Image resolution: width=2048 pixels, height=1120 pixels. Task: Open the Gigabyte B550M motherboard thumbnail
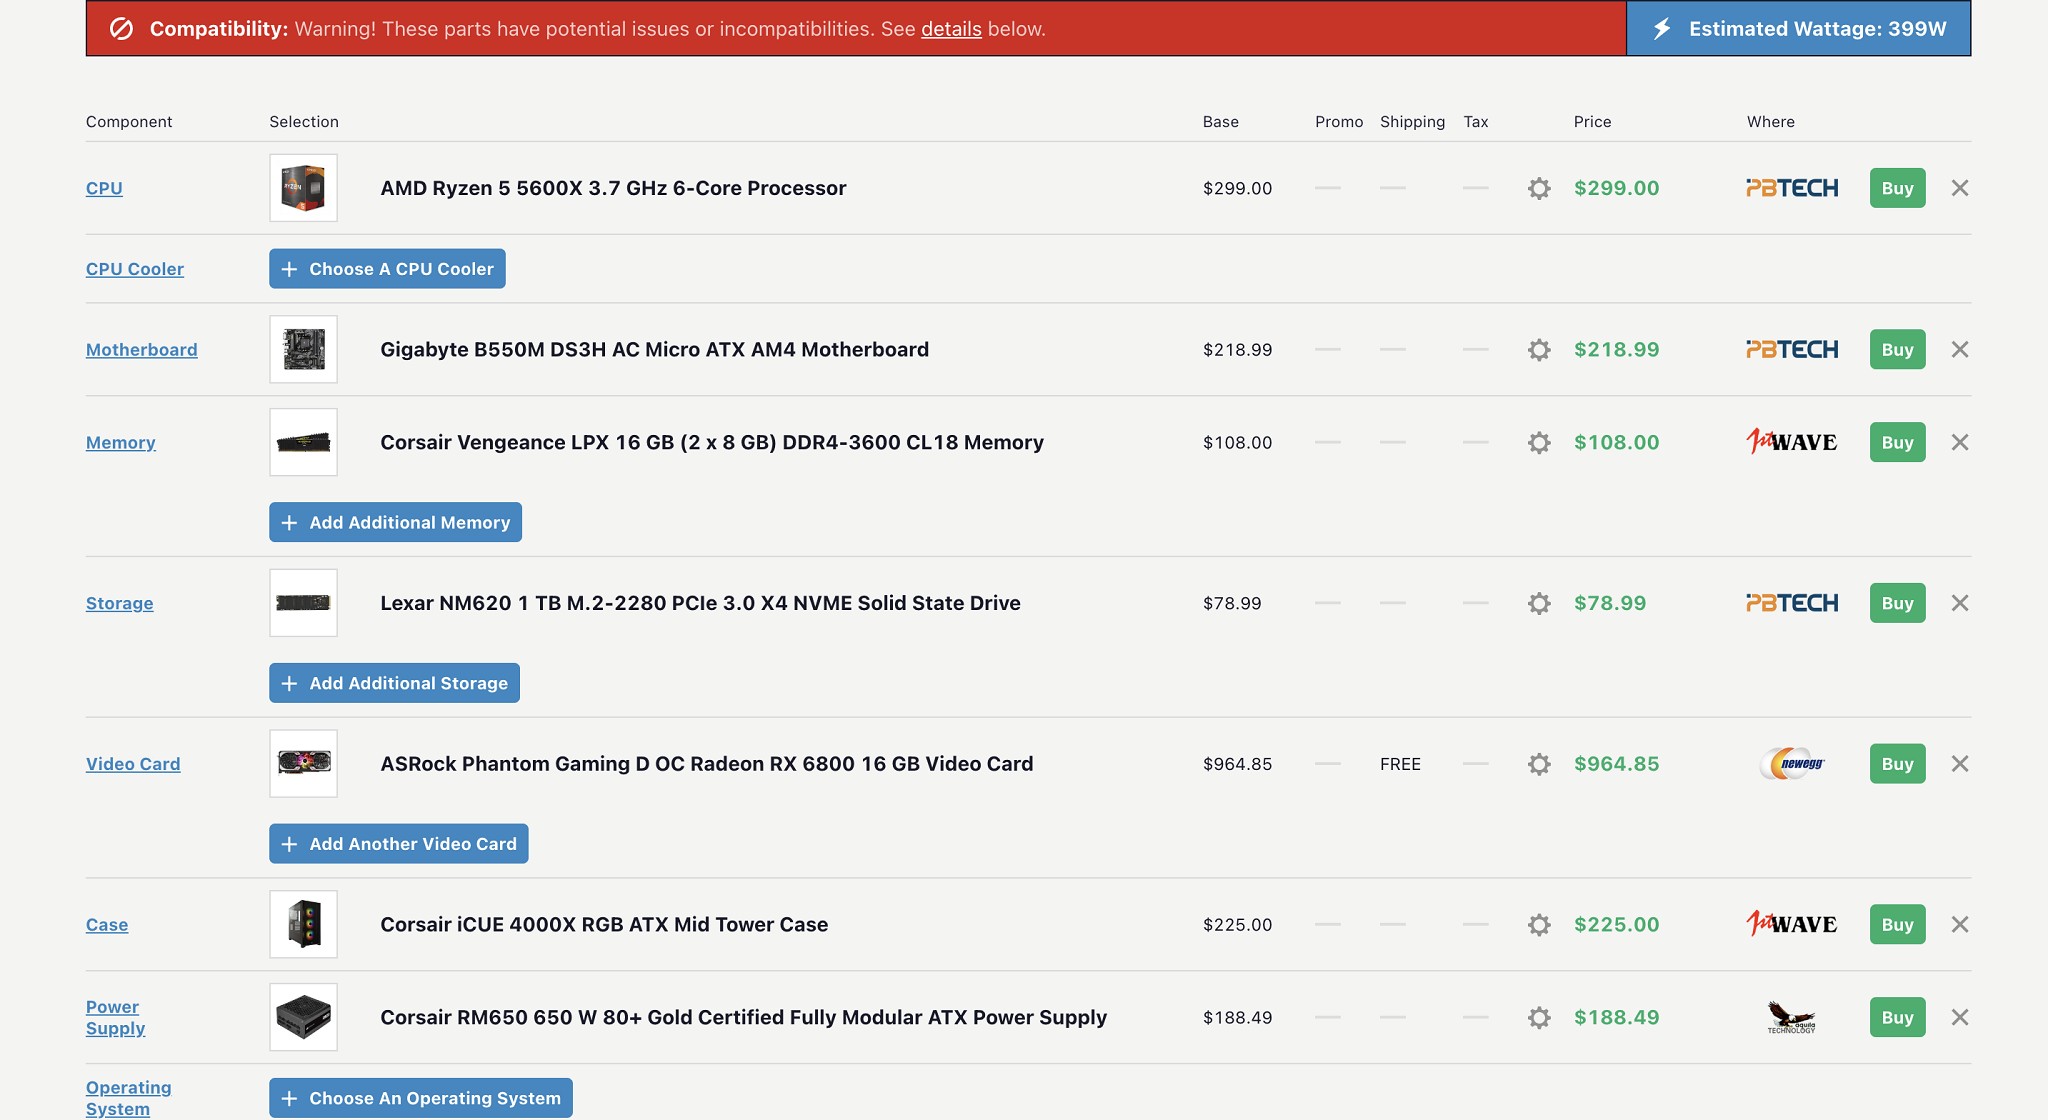pos(303,350)
